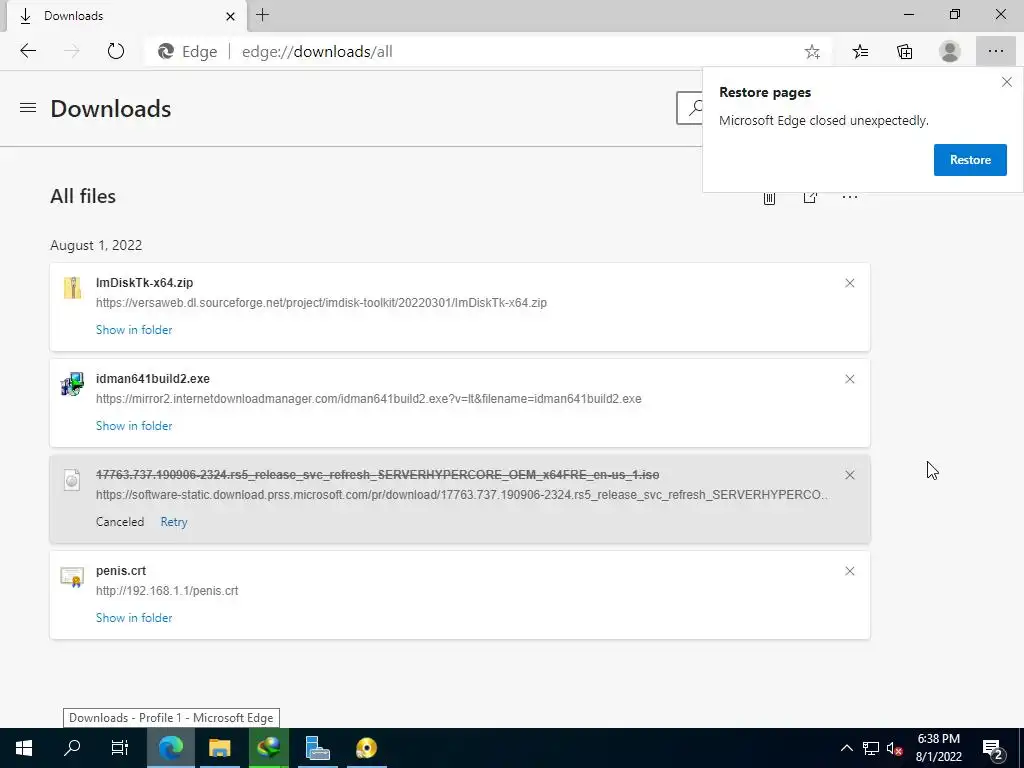Add this page to favorites with the star icon
Viewport: 1024px width, 768px height.
(x=812, y=52)
